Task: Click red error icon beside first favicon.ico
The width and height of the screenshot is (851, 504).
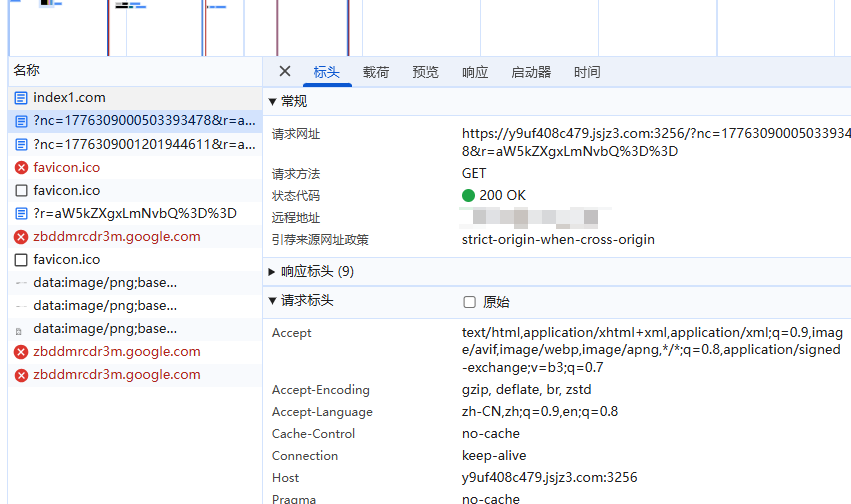Action: 21,167
